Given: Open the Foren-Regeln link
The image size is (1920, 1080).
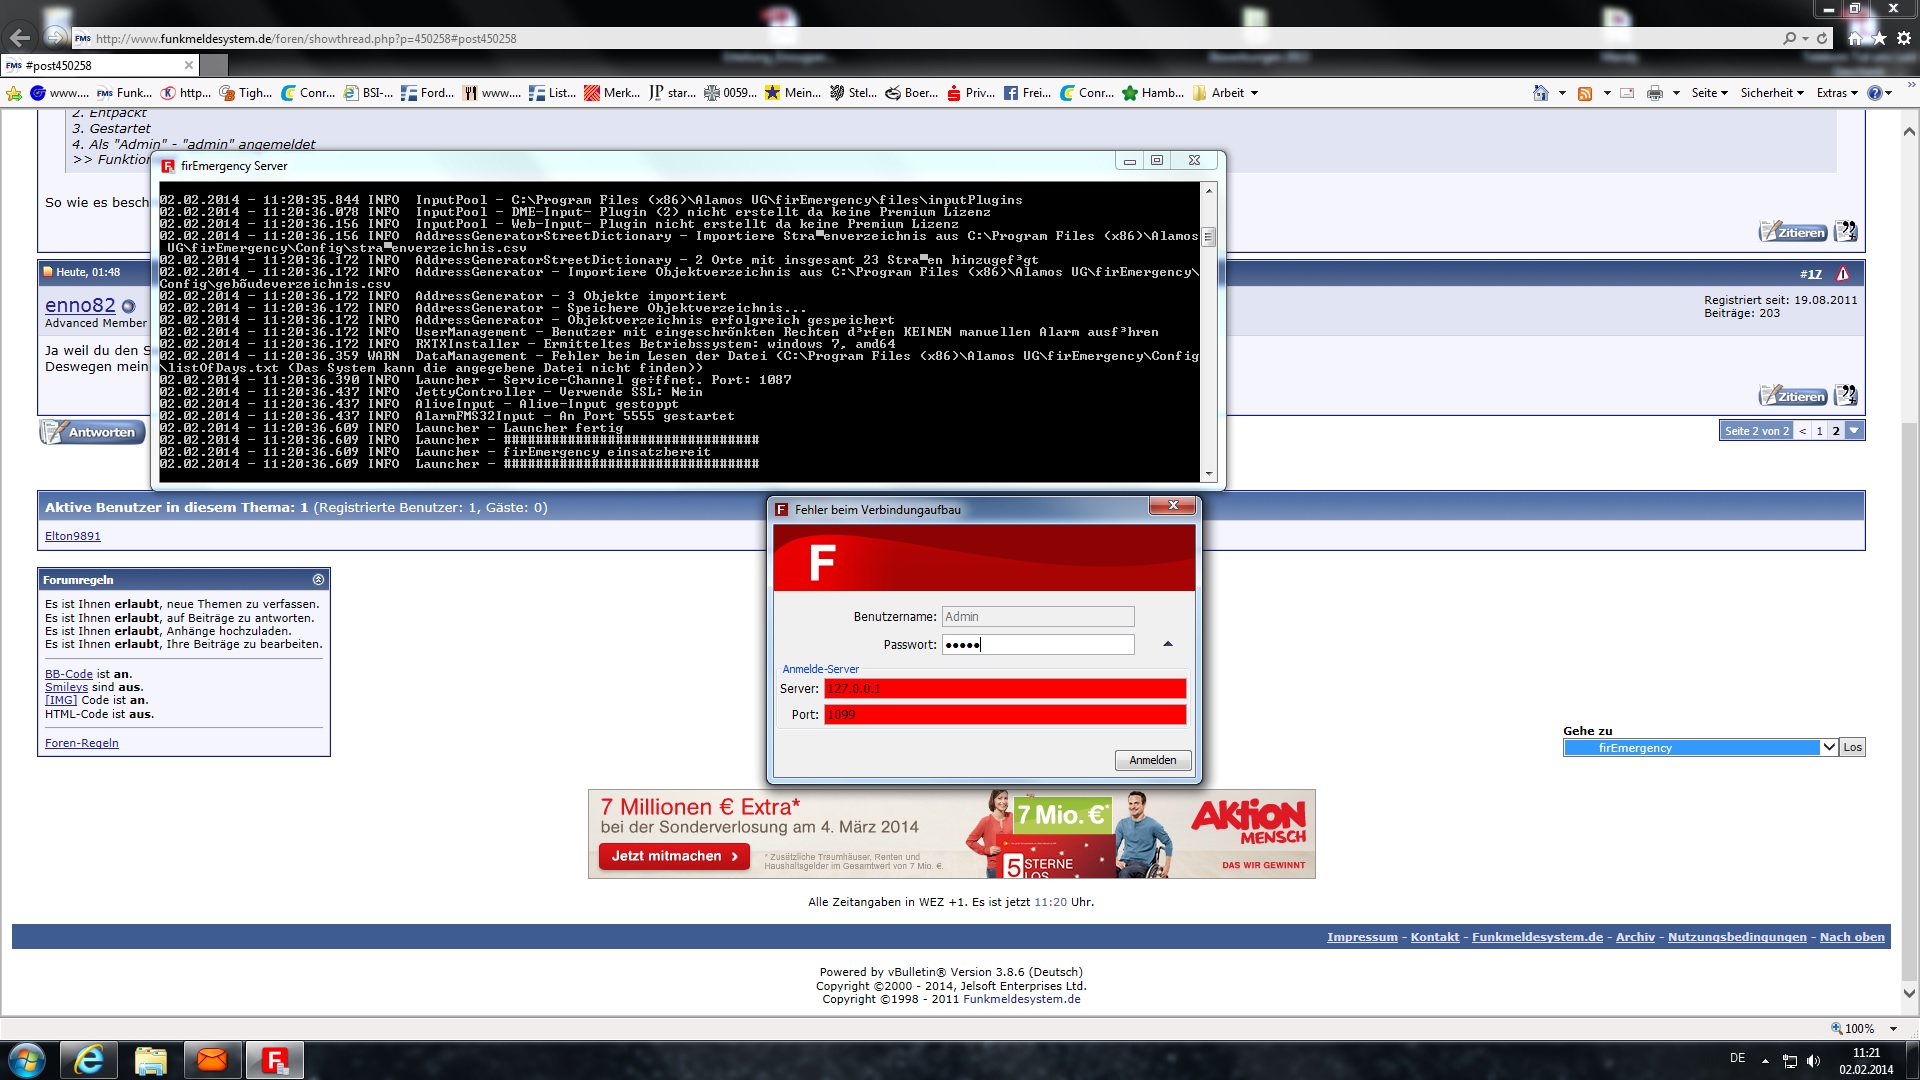Looking at the screenshot, I should (x=82, y=744).
